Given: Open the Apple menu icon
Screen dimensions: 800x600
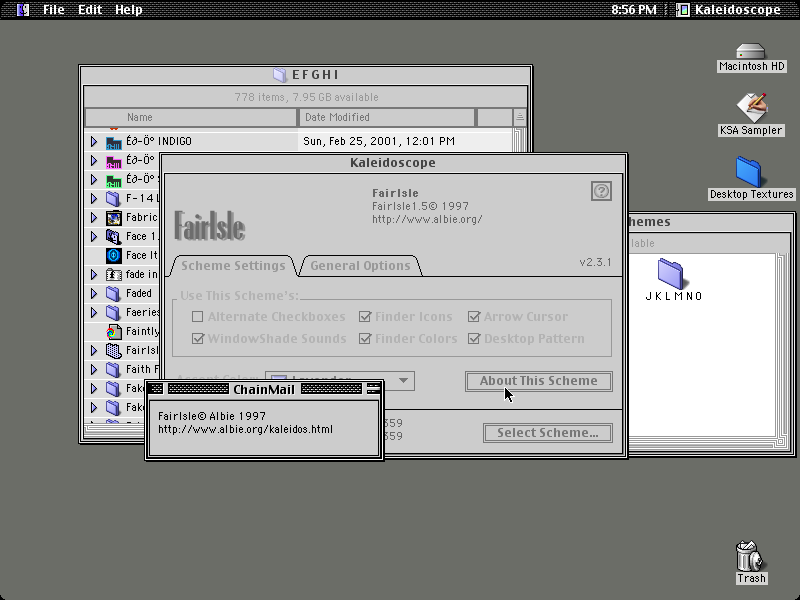Looking at the screenshot, I should point(23,9).
